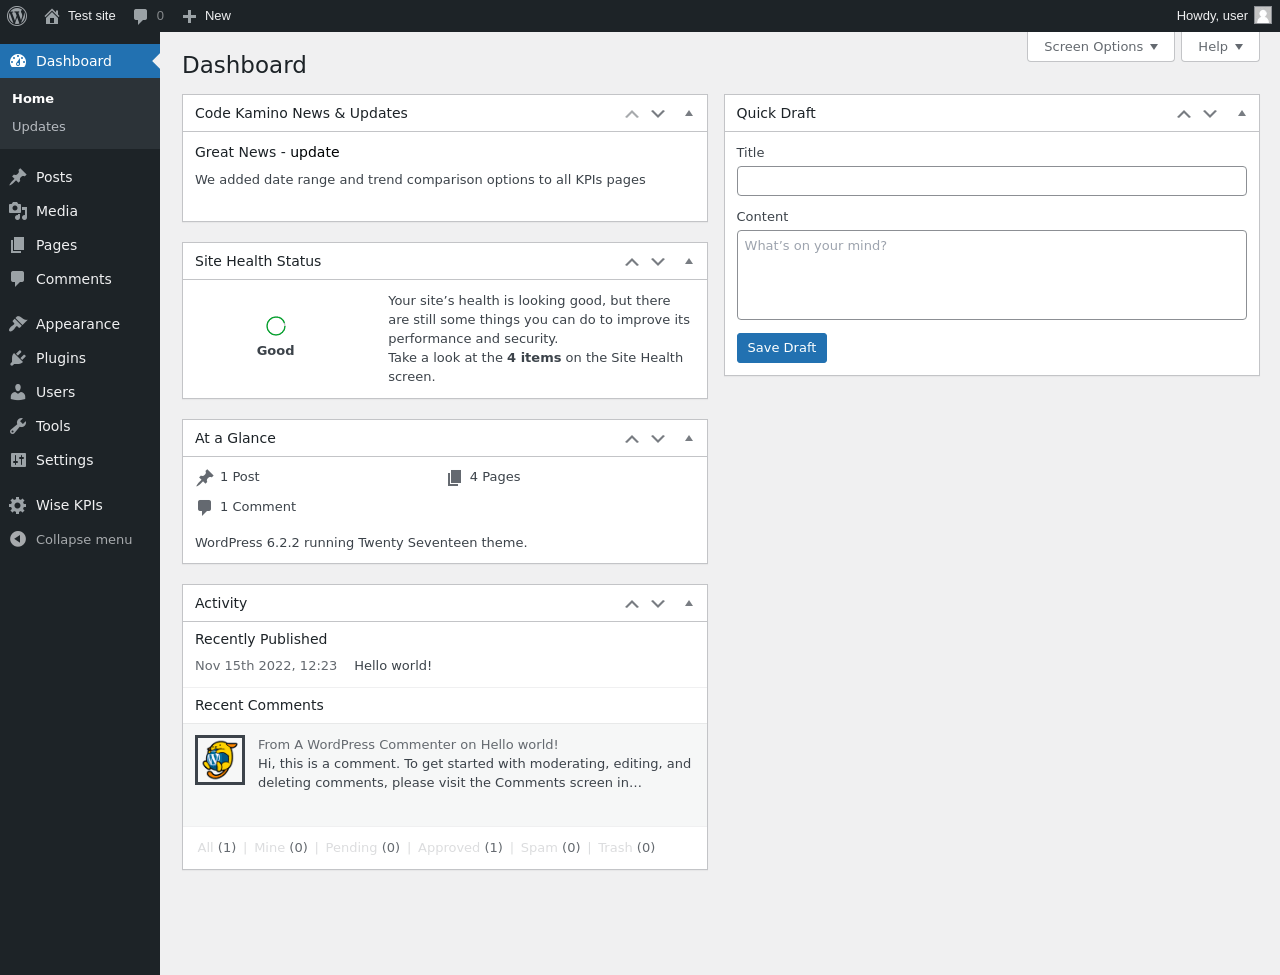Screen dimensions: 1280x975
Task: Move Activity widget down
Action: (x=658, y=604)
